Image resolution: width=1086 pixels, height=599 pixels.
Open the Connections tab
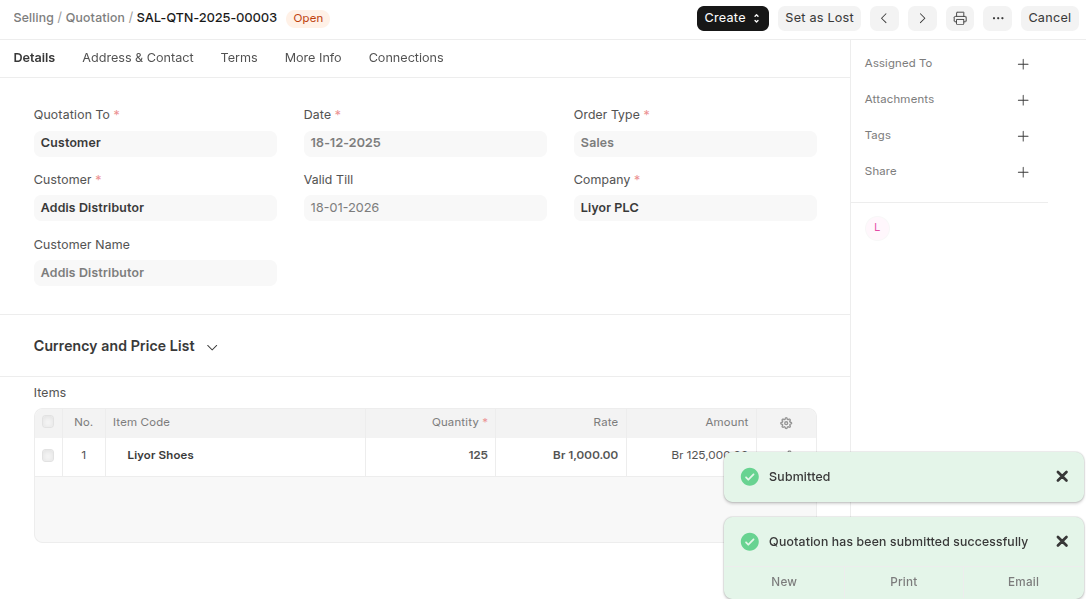point(406,58)
